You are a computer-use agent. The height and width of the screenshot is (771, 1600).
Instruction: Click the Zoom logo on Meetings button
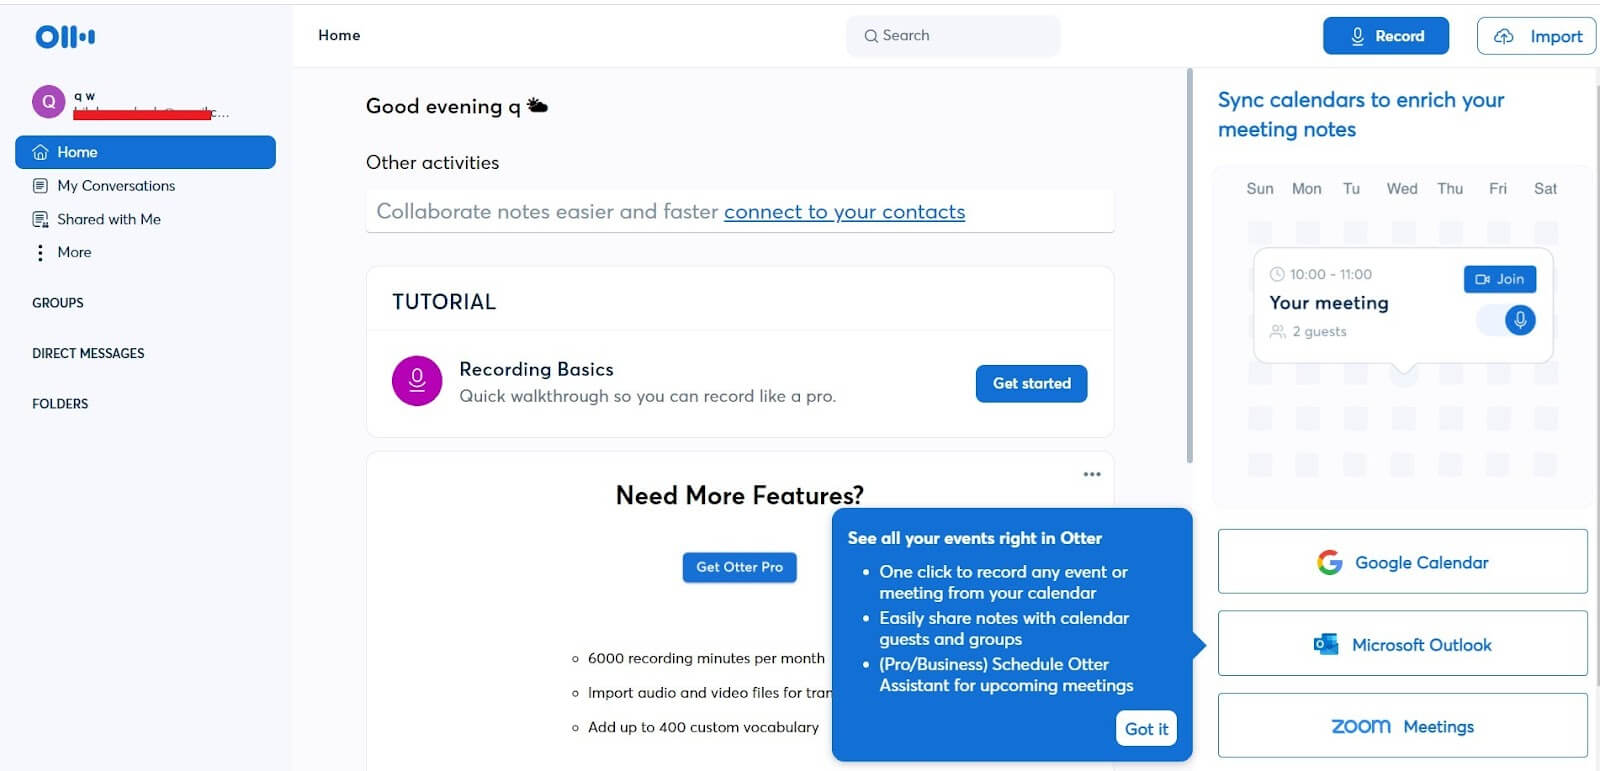[x=1361, y=726]
